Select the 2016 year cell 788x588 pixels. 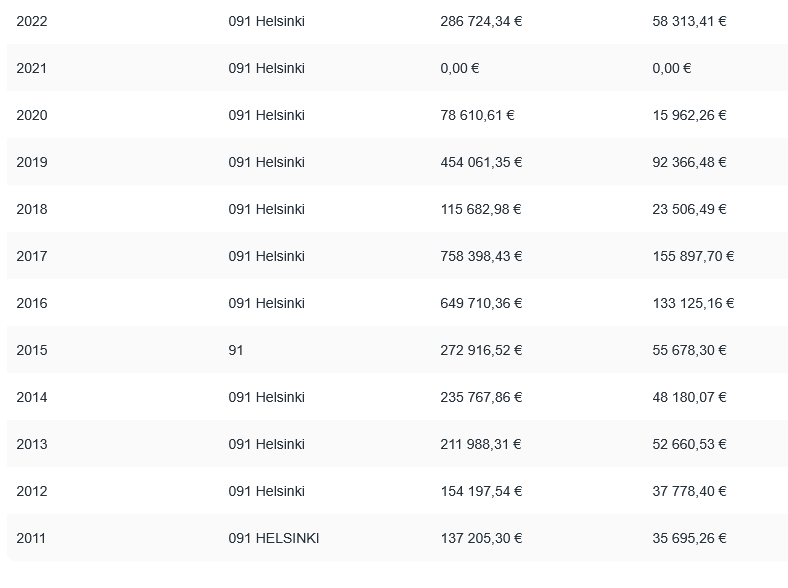click(x=32, y=303)
